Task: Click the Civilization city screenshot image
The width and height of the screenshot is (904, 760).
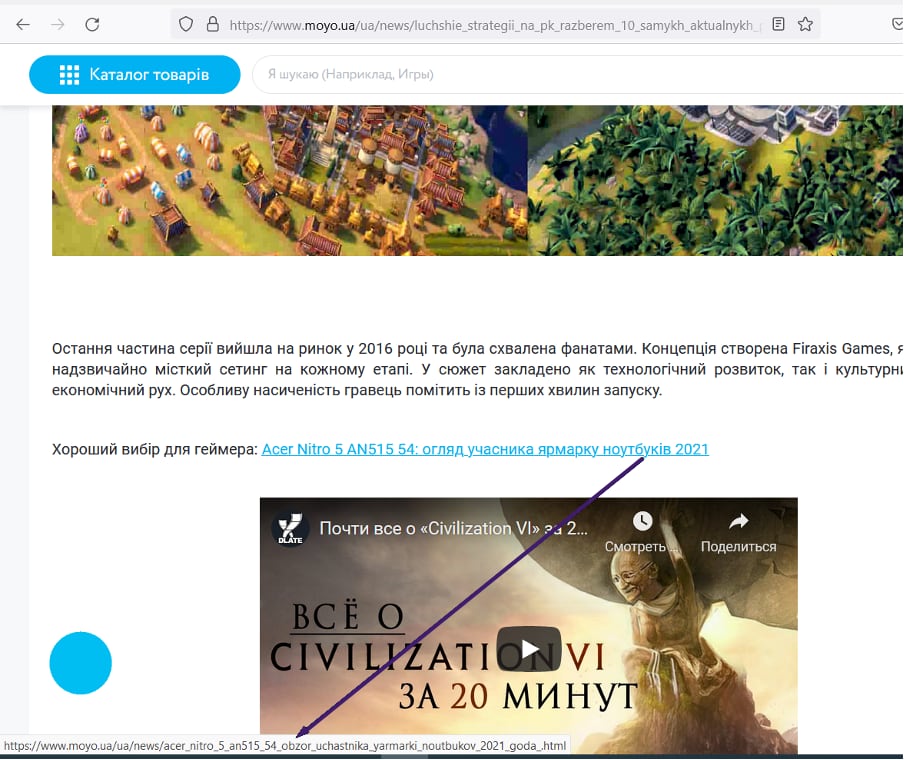Action: pos(477,180)
